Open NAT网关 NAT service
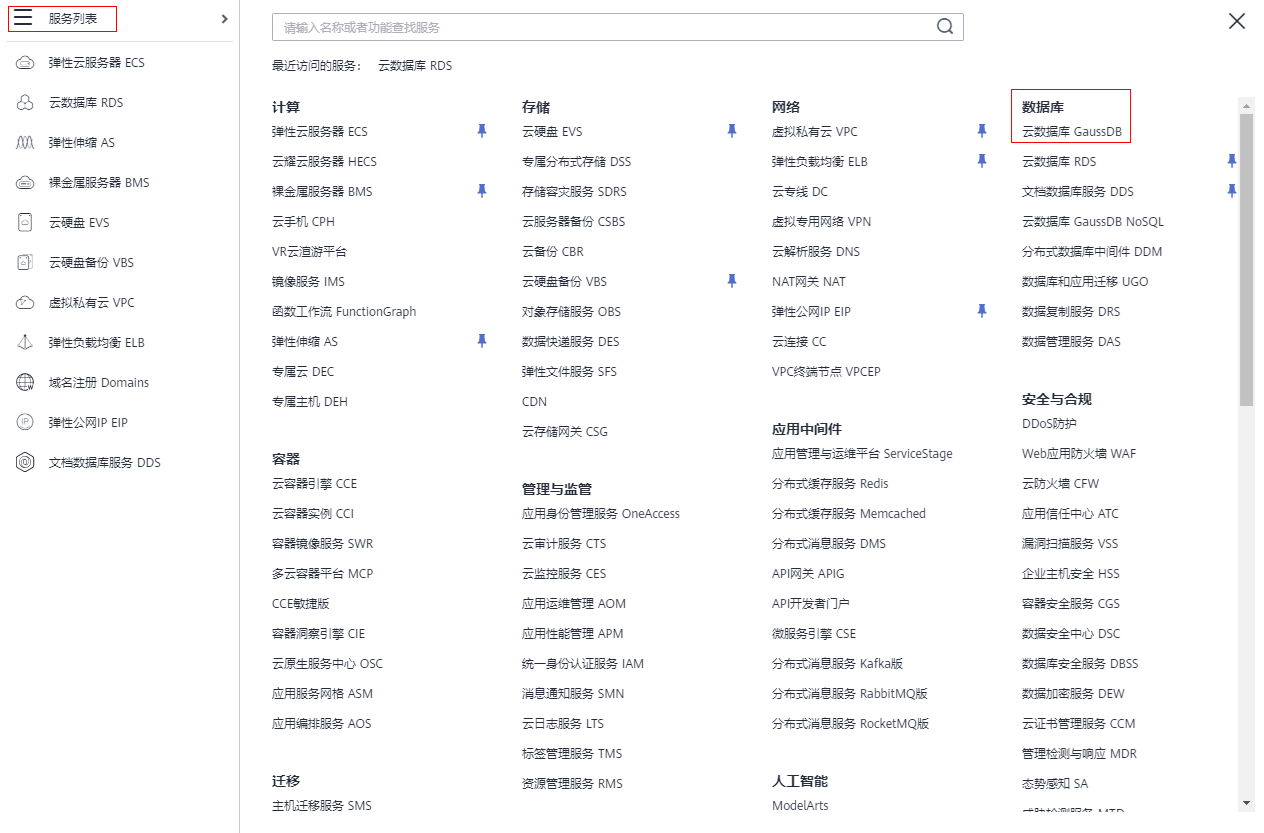 pyautogui.click(x=809, y=281)
